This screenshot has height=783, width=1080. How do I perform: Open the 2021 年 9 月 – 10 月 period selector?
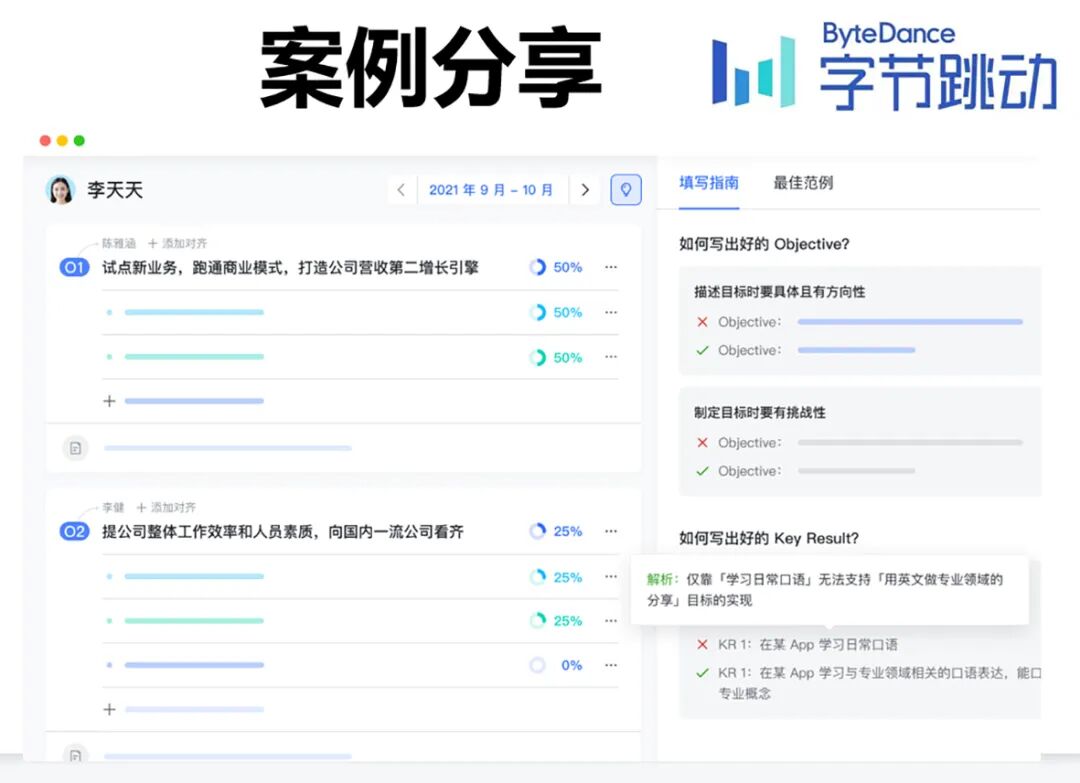[491, 190]
